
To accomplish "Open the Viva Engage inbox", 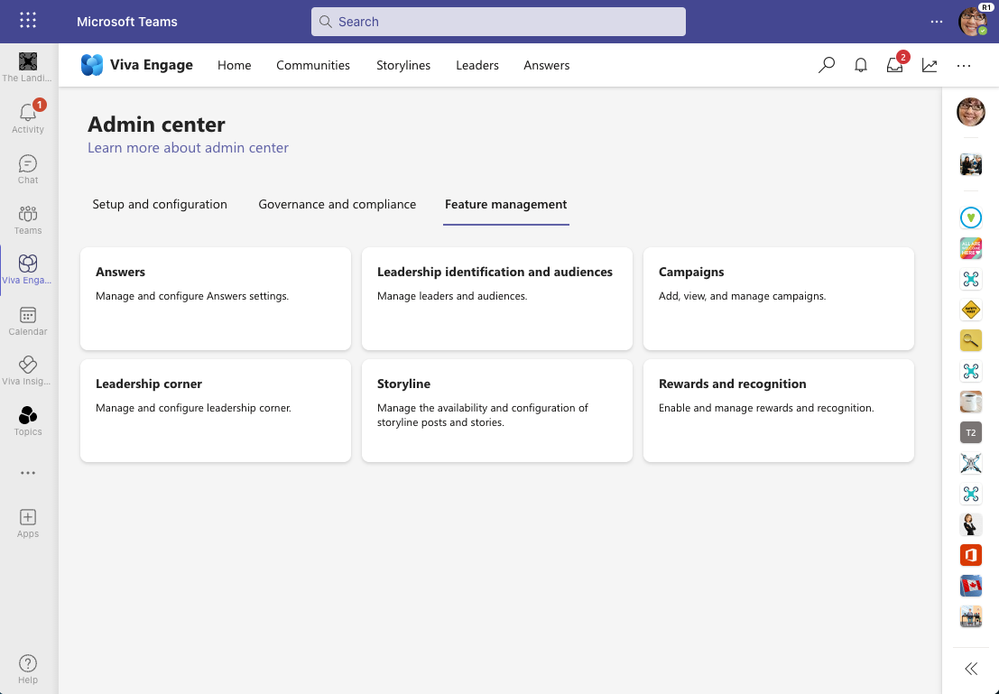I will [895, 65].
